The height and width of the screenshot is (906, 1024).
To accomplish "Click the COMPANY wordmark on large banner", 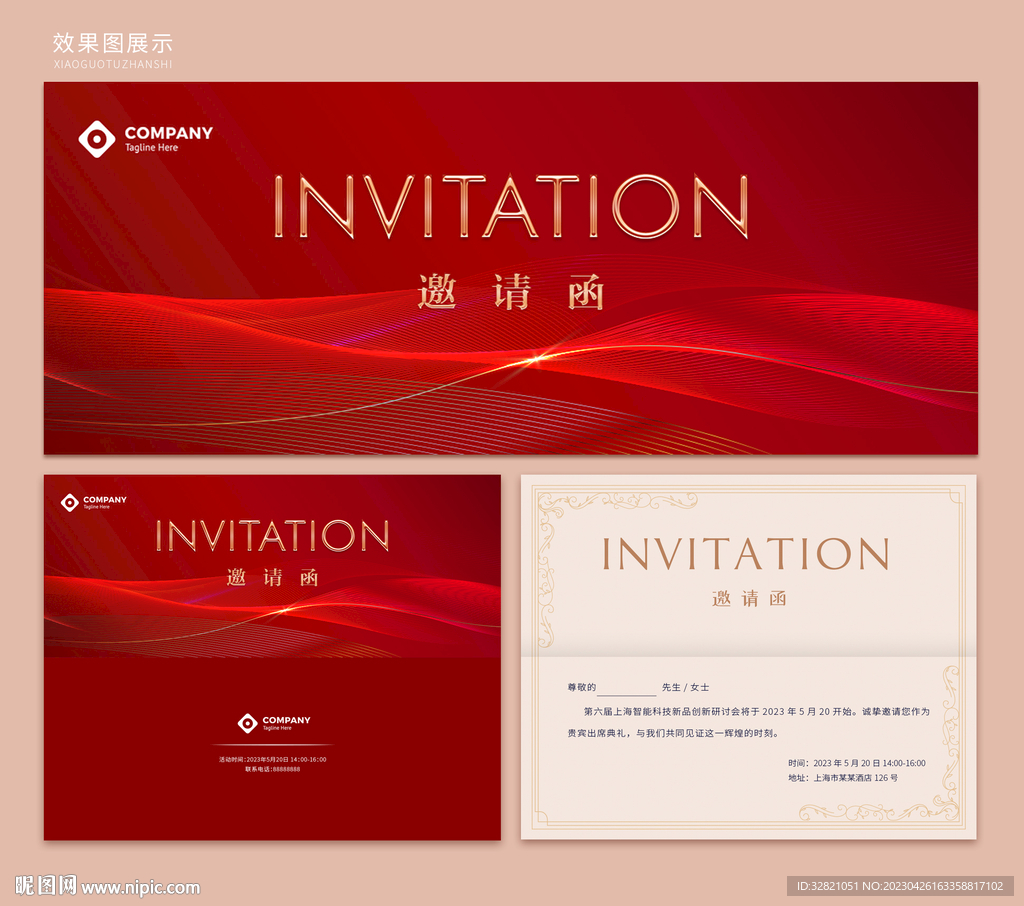I will coord(168,133).
